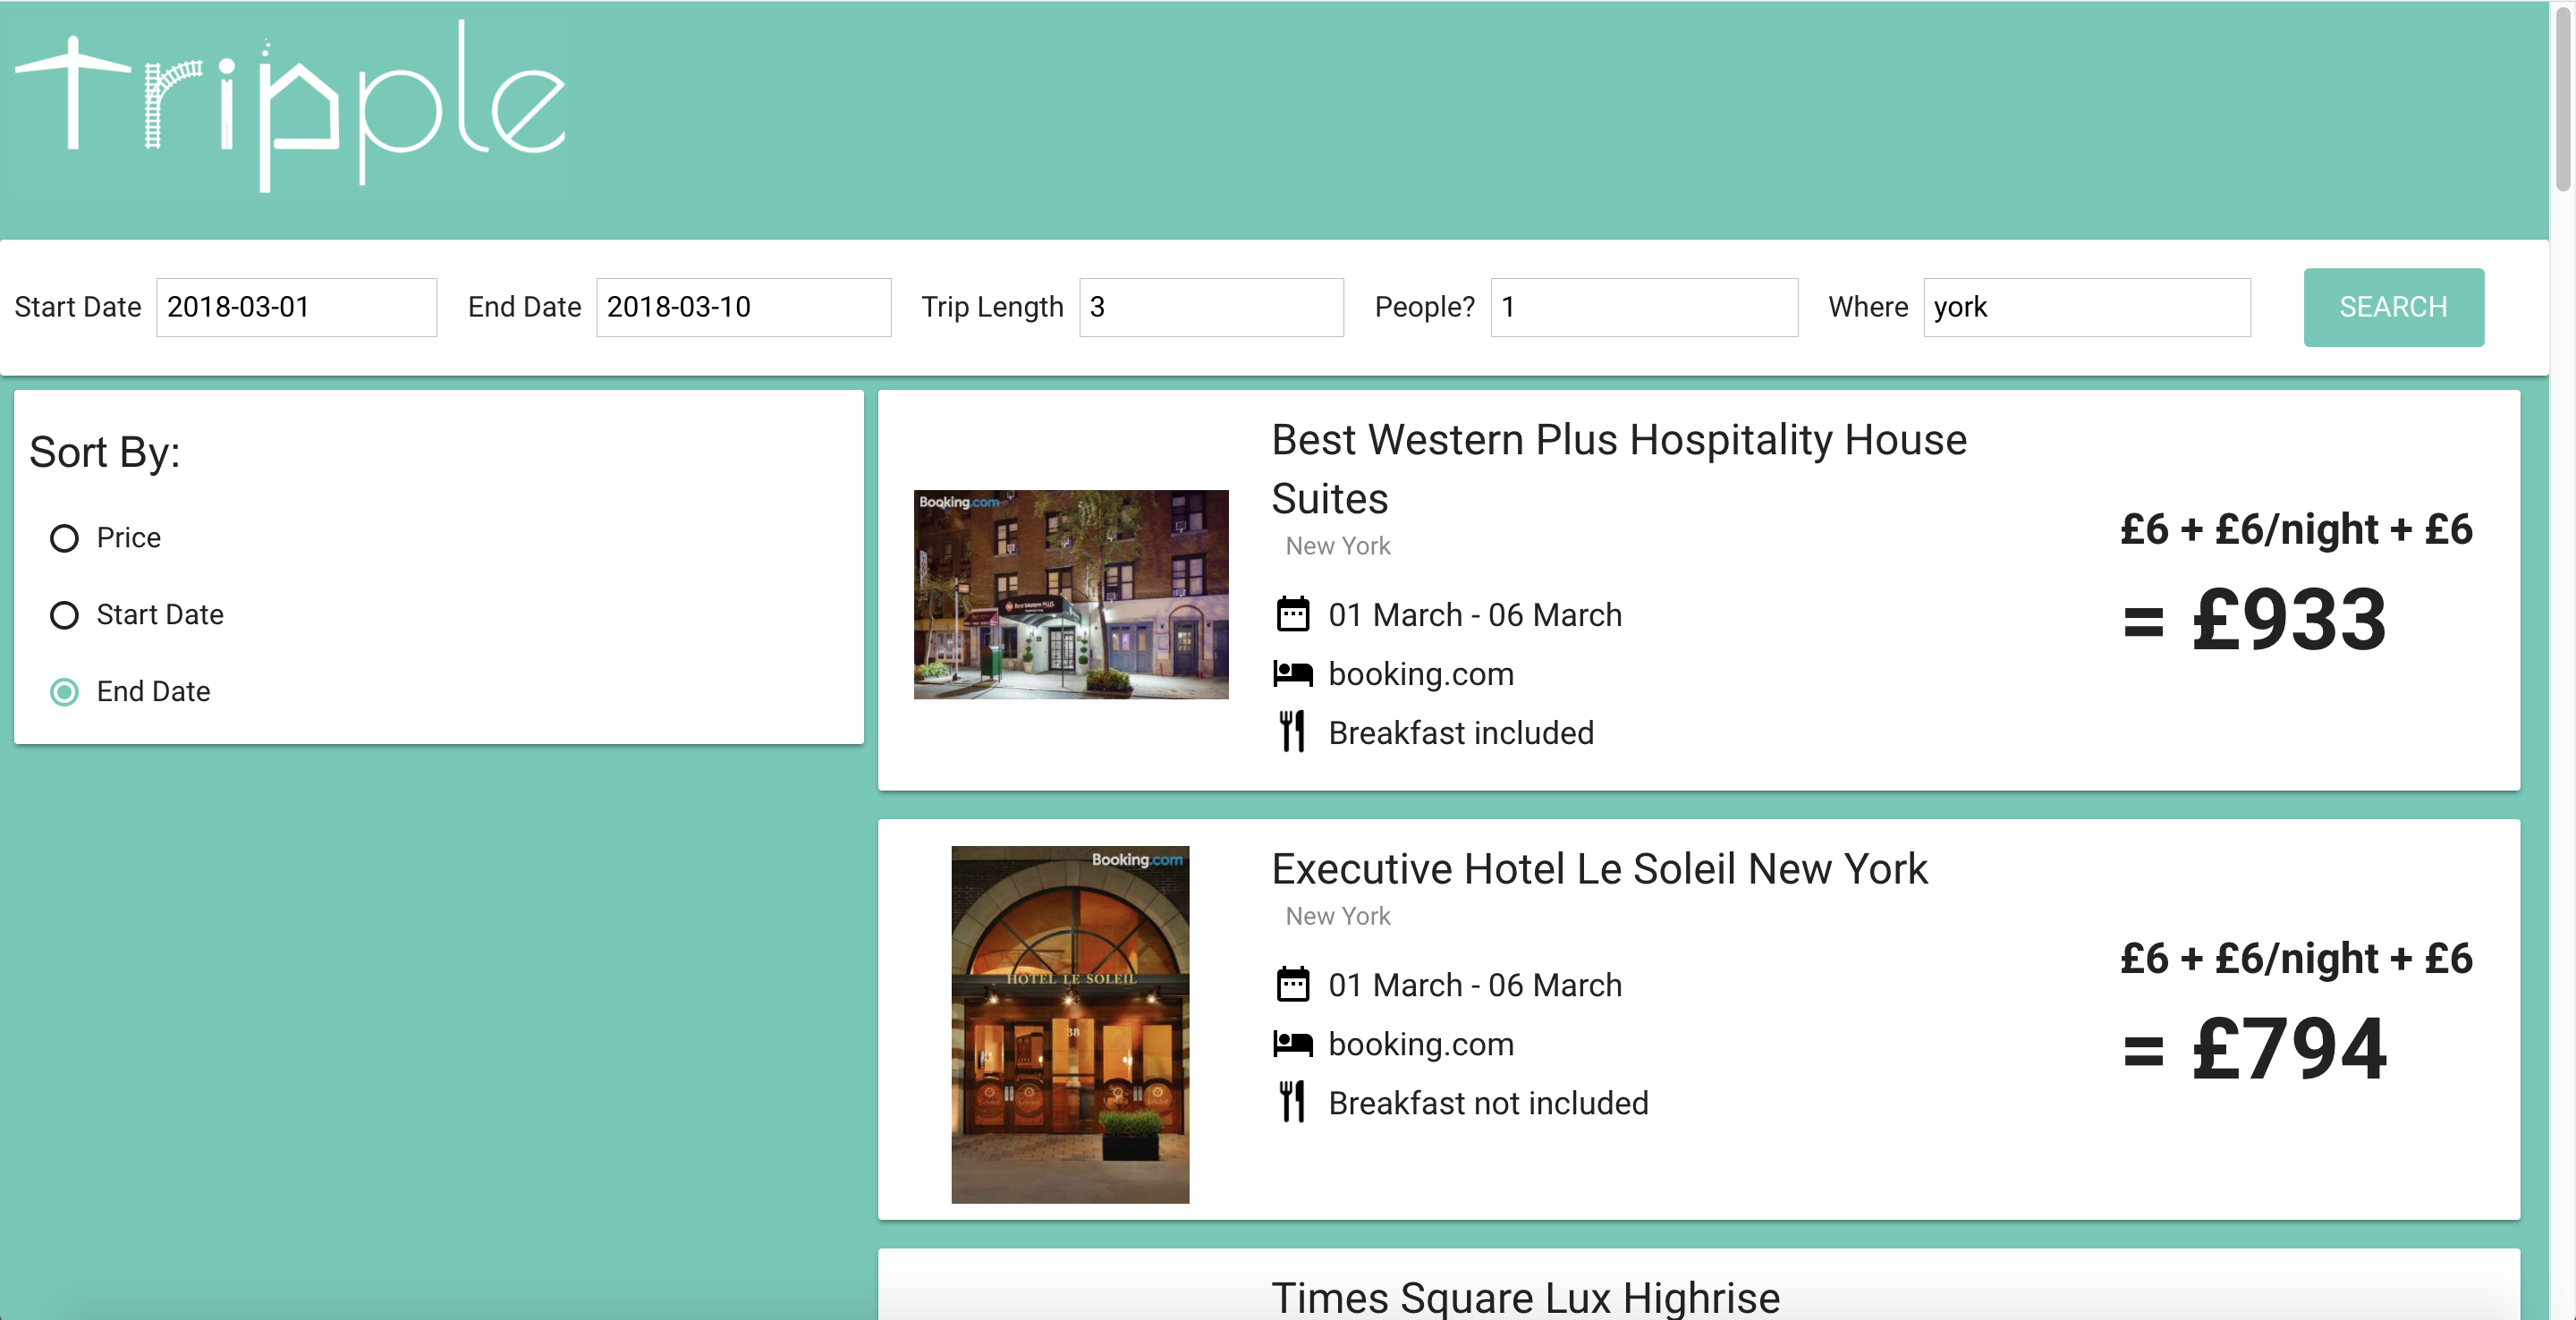Click cutlery icon beside Breakfast included
The width and height of the screenshot is (2576, 1320).
pos(1292,732)
